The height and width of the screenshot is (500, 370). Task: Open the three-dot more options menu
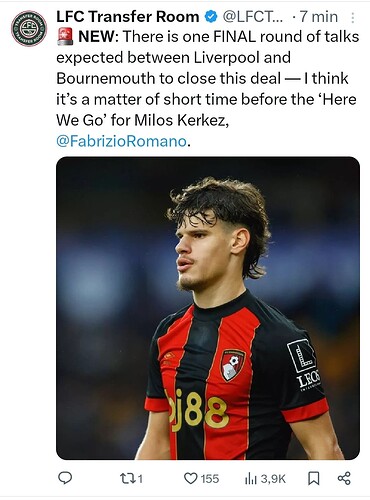click(352, 18)
